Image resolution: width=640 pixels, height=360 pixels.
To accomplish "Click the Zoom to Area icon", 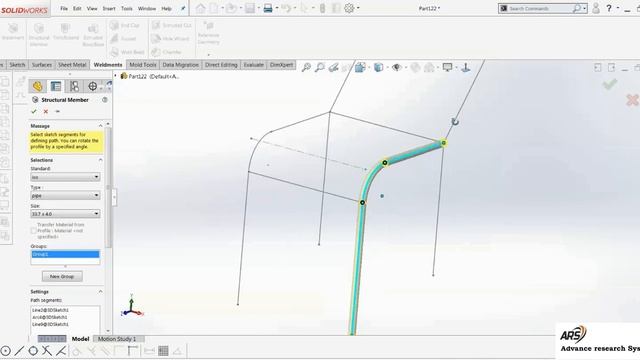I will 320,67.
